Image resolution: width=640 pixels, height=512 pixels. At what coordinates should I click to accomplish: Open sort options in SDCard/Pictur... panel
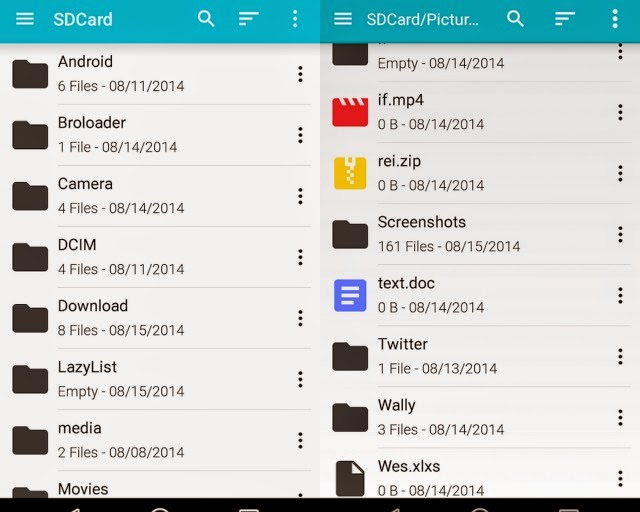point(565,19)
